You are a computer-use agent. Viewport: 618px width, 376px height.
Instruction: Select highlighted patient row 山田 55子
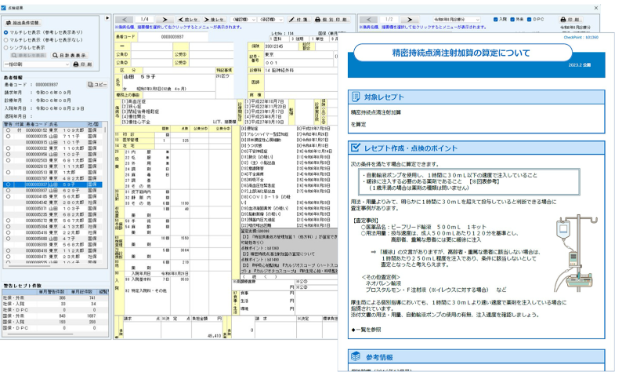tap(52, 184)
